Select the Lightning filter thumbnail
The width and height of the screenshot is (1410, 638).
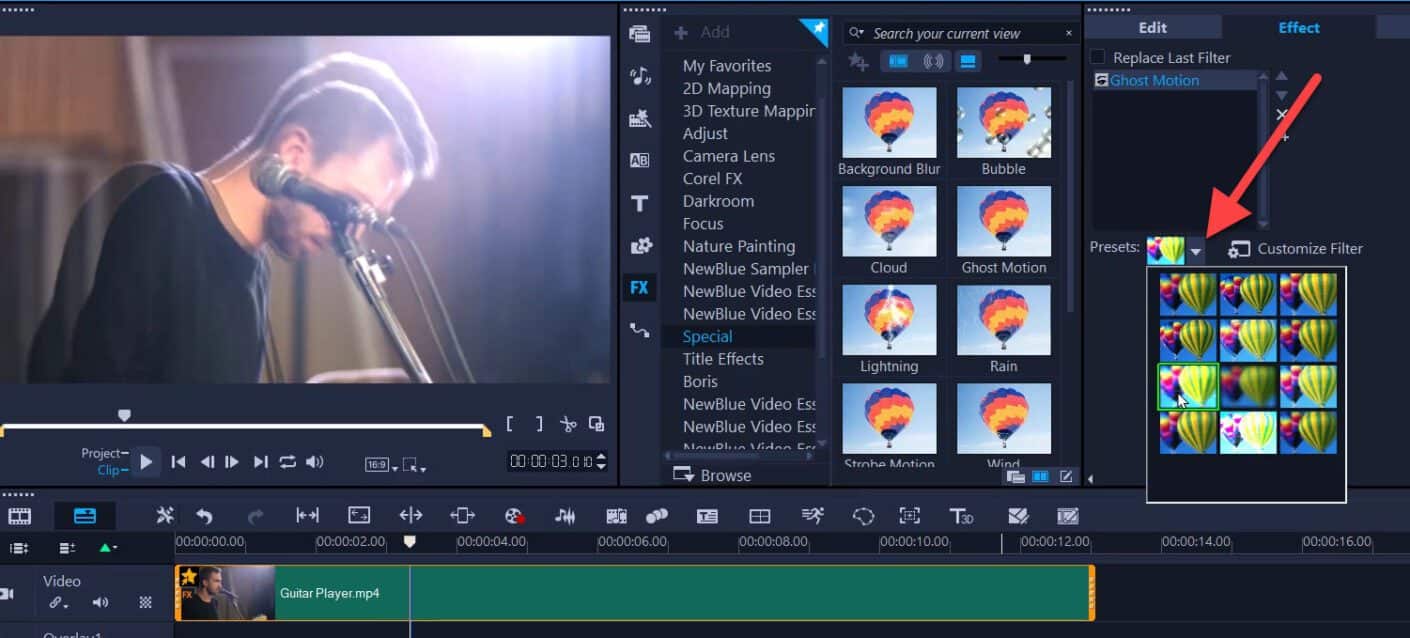point(888,320)
